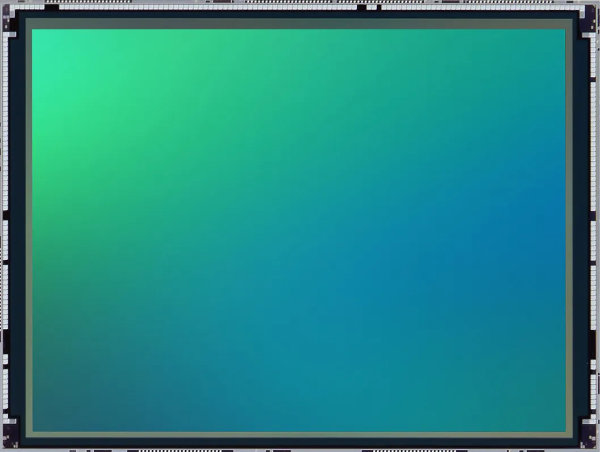The image size is (600, 452).
Task: Click the olive border on the sensor's left edge
Action: 29,230
